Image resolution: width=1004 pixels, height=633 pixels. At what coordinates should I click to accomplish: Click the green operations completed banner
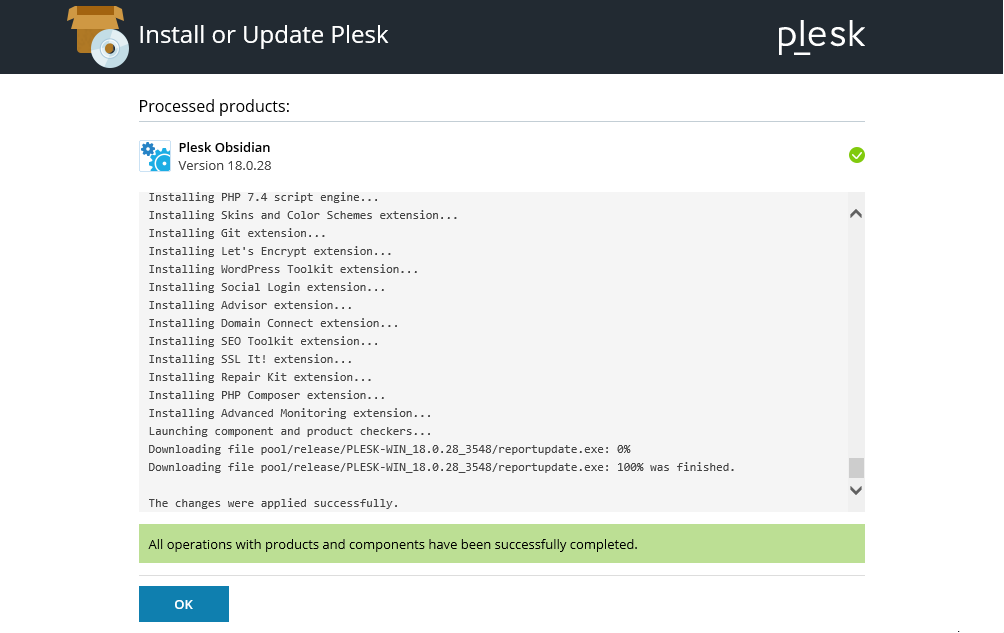tap(501, 544)
